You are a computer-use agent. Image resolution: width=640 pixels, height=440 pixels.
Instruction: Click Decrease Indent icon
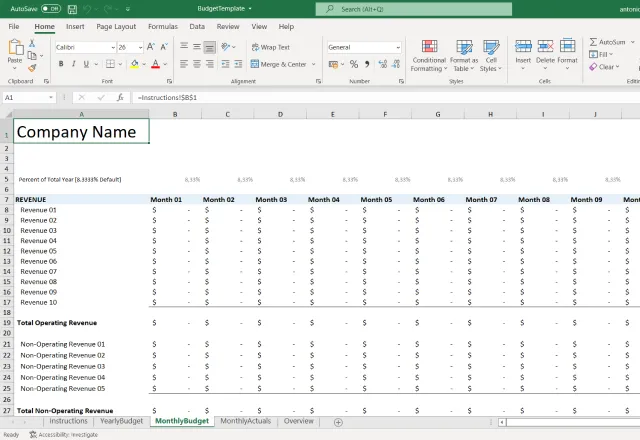[225, 64]
